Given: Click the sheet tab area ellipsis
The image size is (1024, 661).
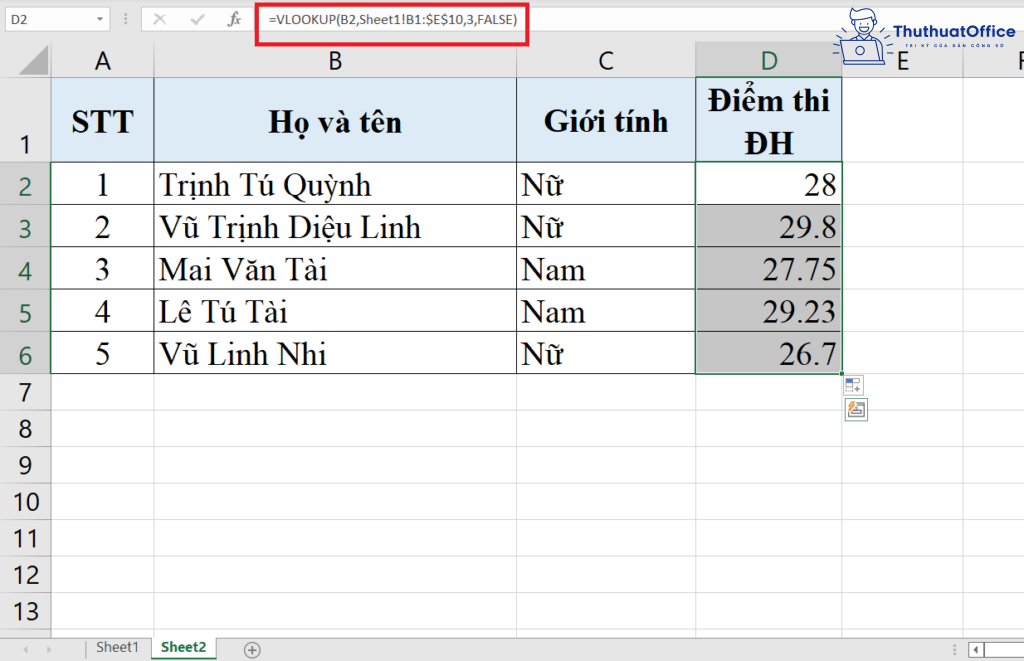Looking at the screenshot, I should (955, 649).
